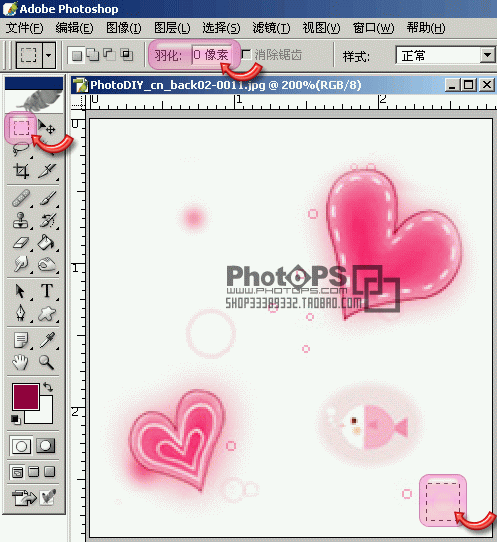Select the Eyedropper tool
Image resolution: width=497 pixels, height=542 pixels.
pos(47,340)
